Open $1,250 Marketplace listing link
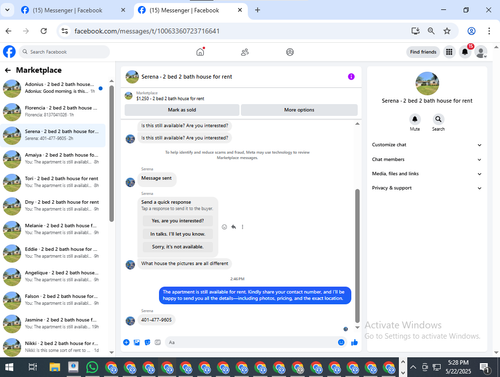 (170, 99)
